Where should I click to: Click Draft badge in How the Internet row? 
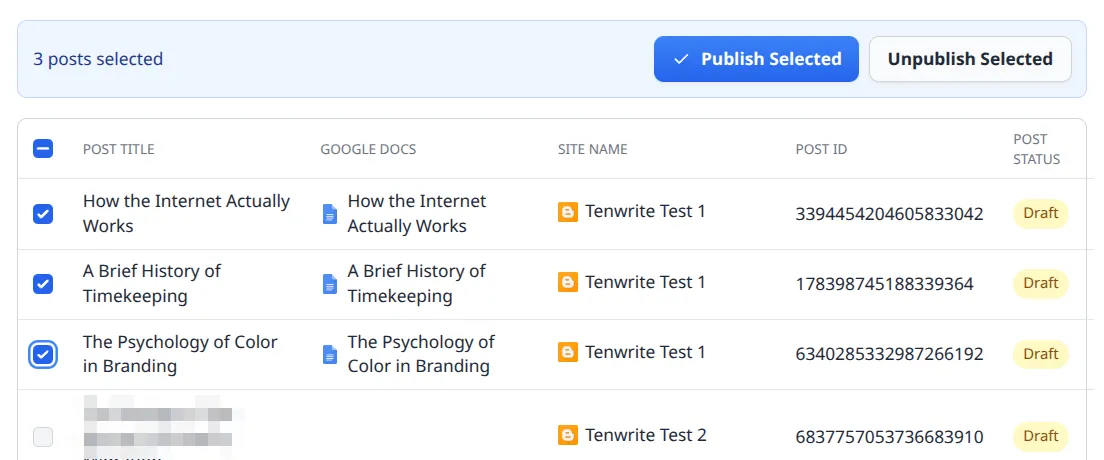[1041, 213]
